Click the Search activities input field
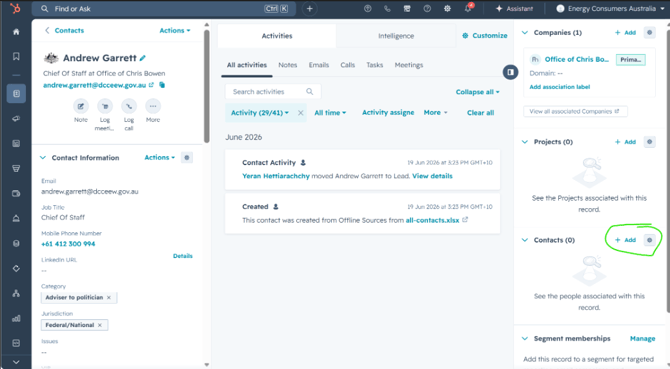This screenshot has height=369, width=670. [273, 91]
